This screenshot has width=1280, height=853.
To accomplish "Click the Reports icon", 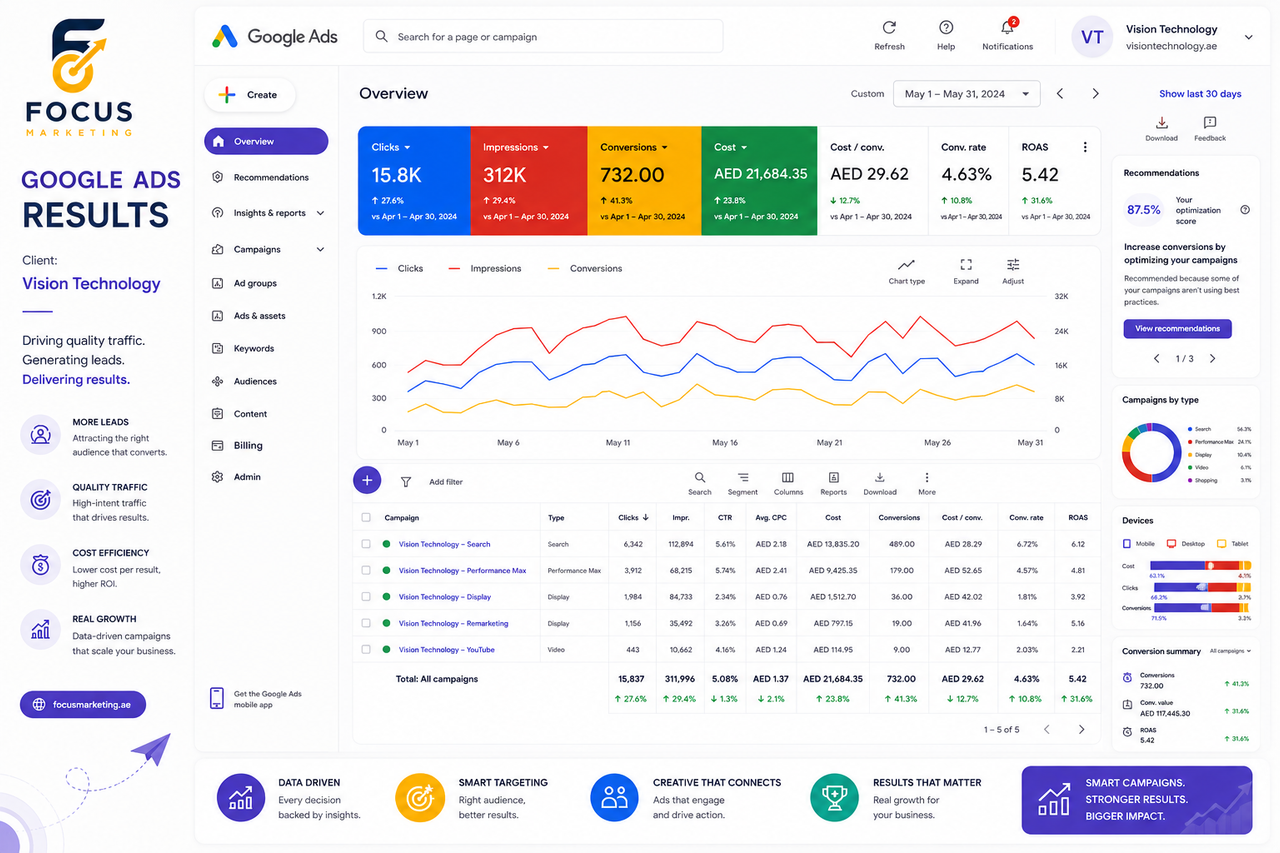I will (x=834, y=478).
